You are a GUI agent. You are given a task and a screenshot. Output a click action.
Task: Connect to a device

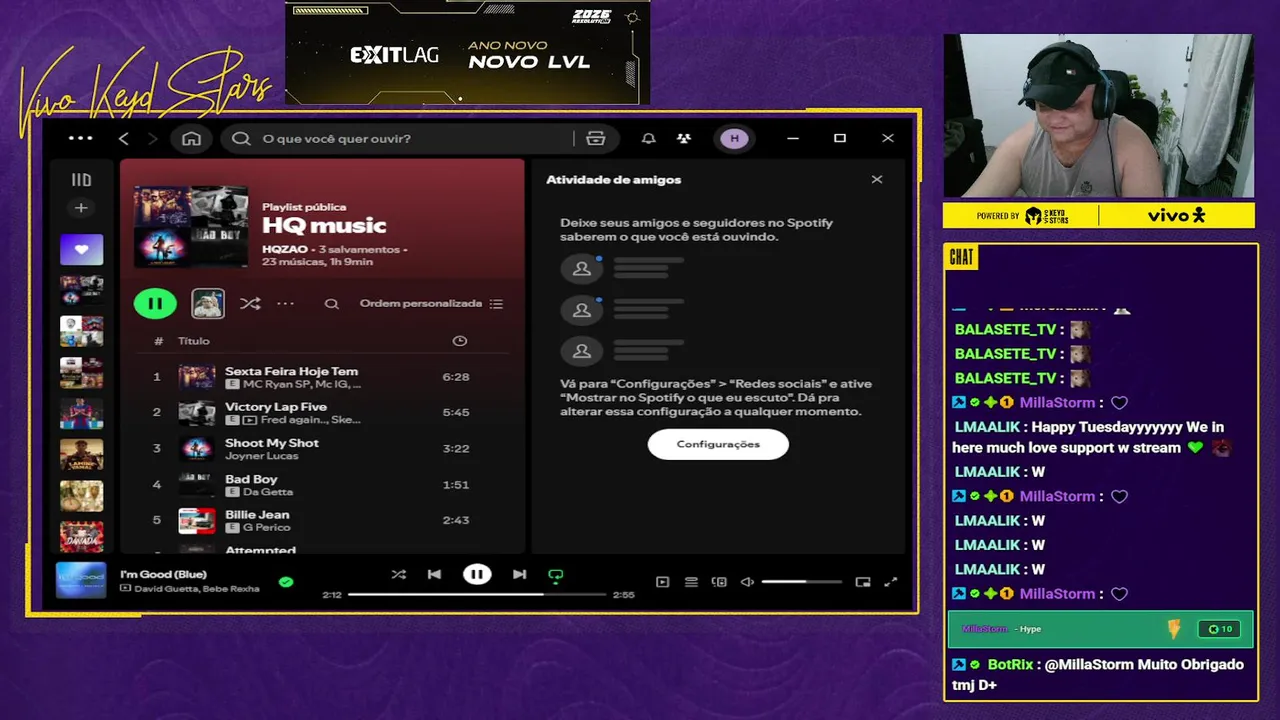(x=719, y=581)
